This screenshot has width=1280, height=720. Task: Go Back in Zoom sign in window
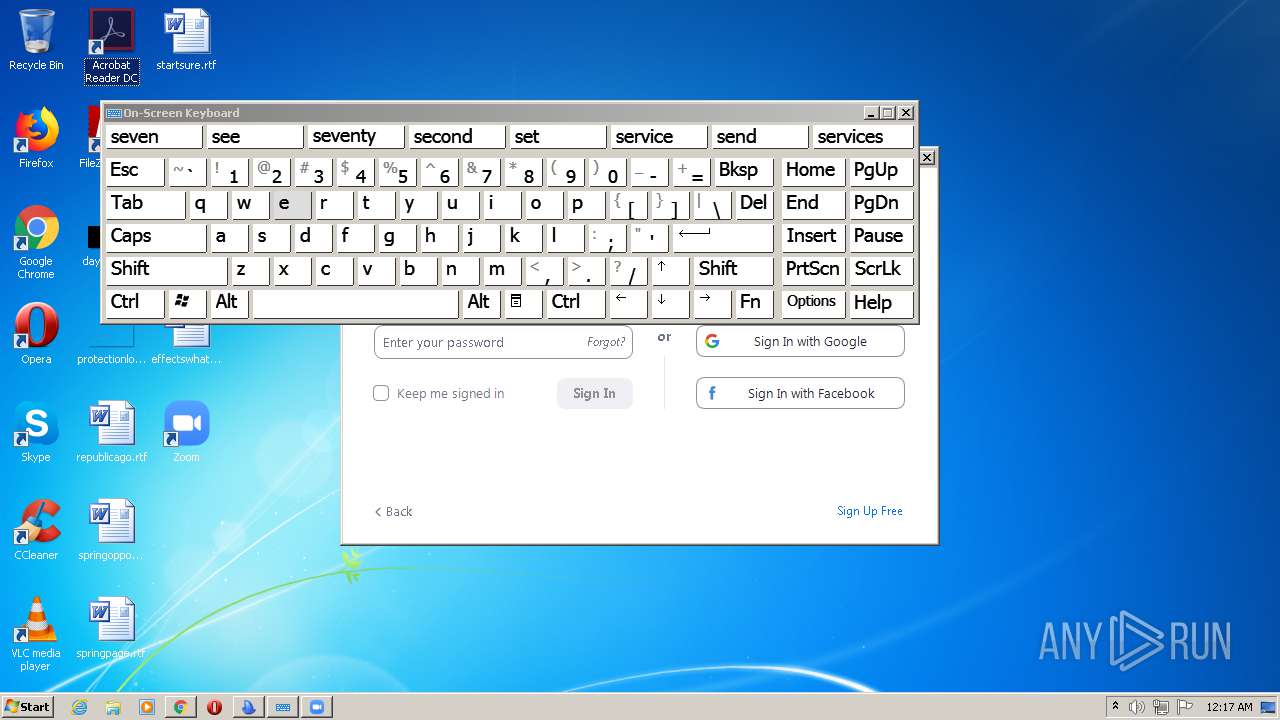tap(393, 511)
